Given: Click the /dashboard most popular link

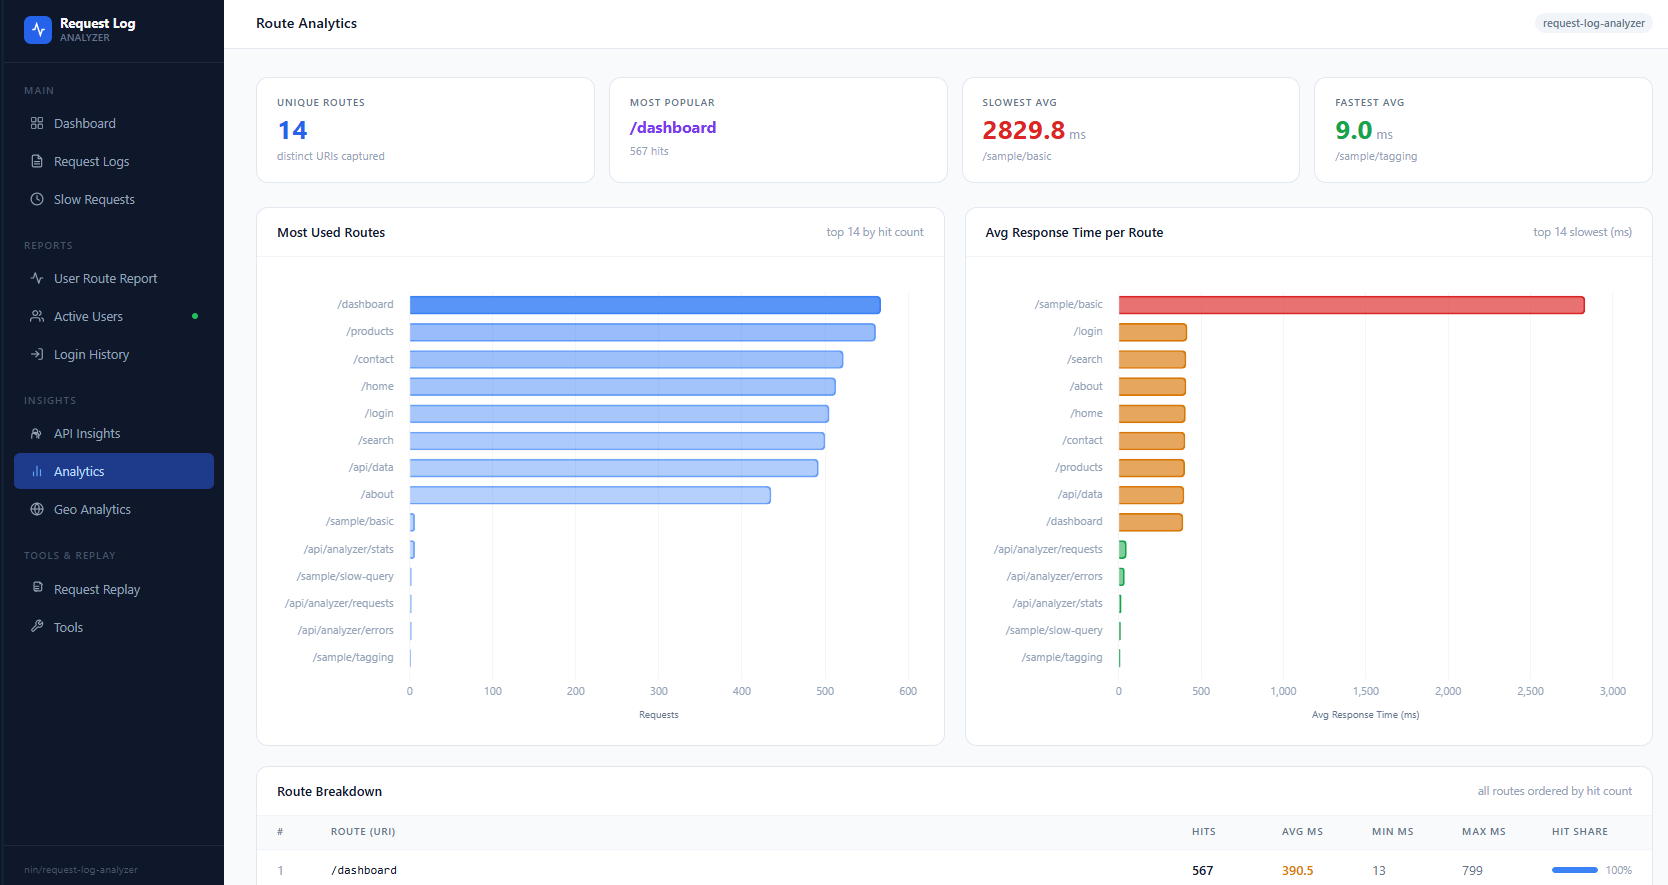Looking at the screenshot, I should tap(673, 128).
